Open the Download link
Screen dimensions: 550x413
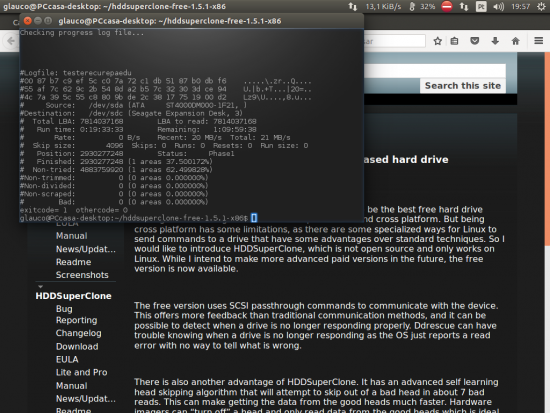point(77,347)
